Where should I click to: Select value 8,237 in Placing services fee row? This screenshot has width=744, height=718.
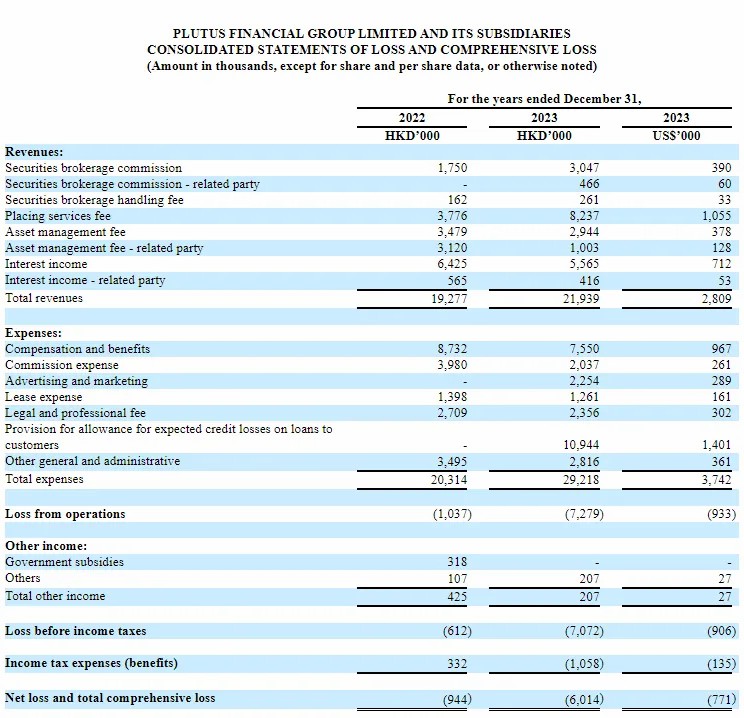(584, 216)
